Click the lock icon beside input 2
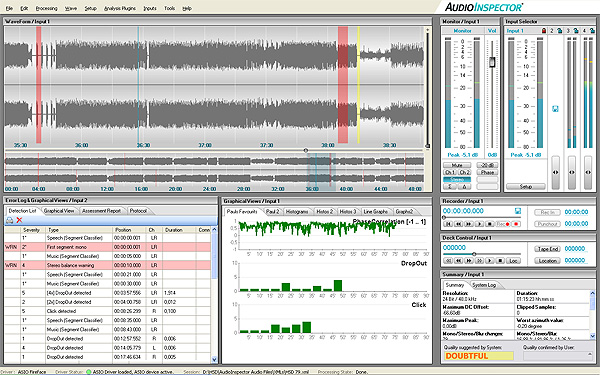The height and width of the screenshot is (375, 600). (x=560, y=31)
